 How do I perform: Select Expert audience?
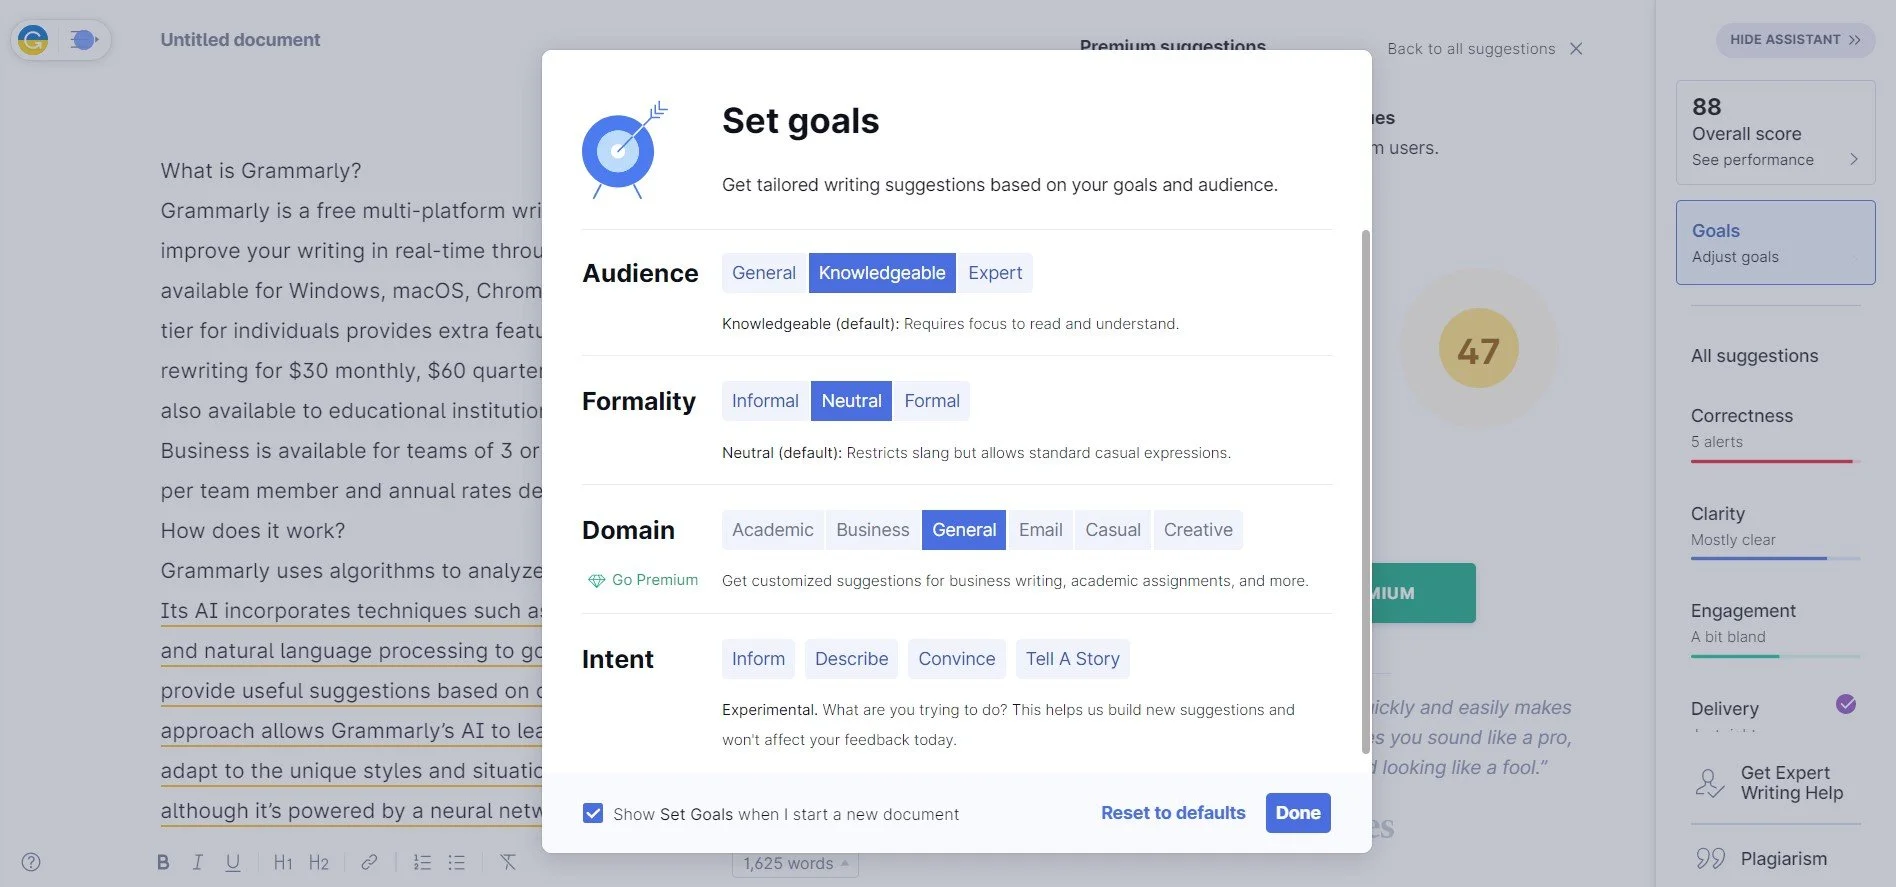coord(995,273)
